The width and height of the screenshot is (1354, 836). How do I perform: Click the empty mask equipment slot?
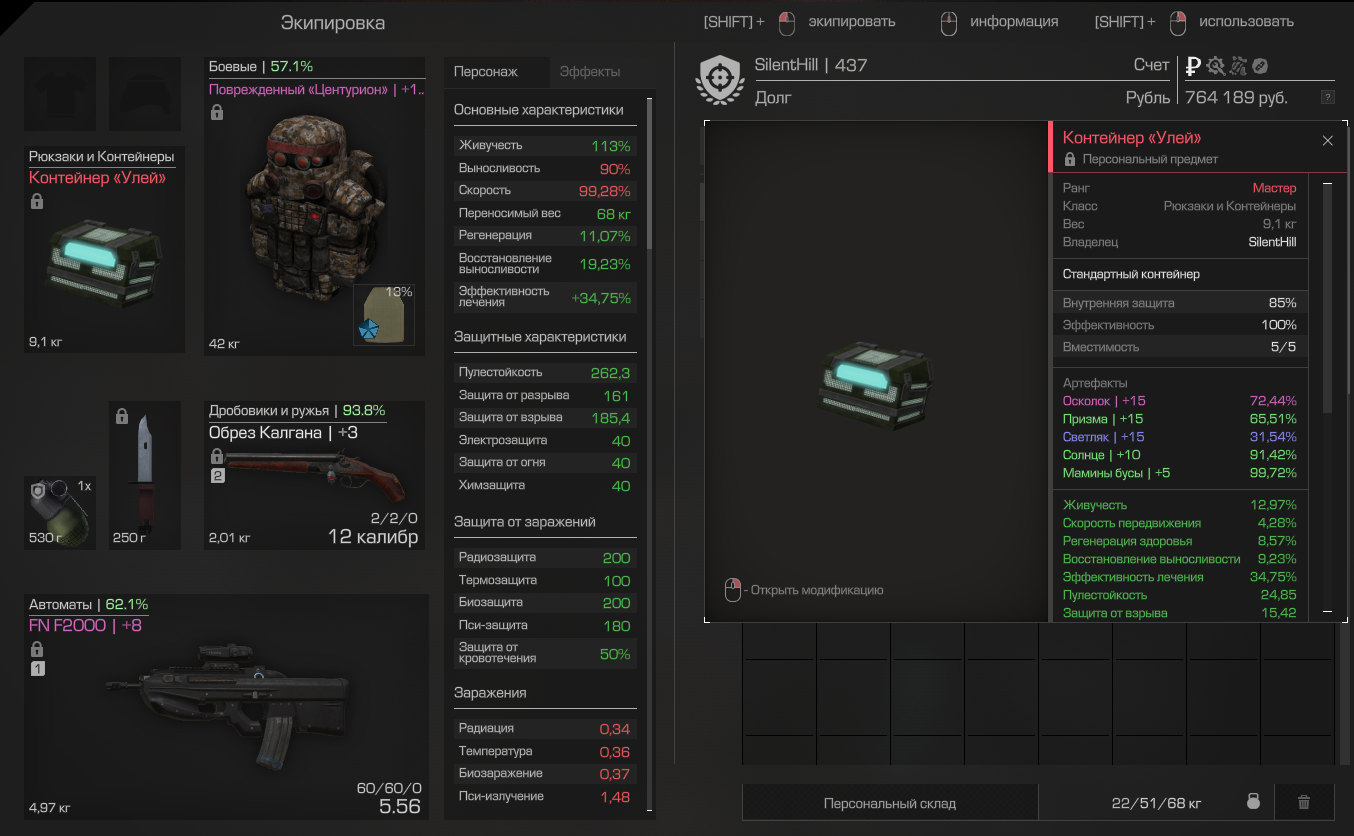[145, 94]
